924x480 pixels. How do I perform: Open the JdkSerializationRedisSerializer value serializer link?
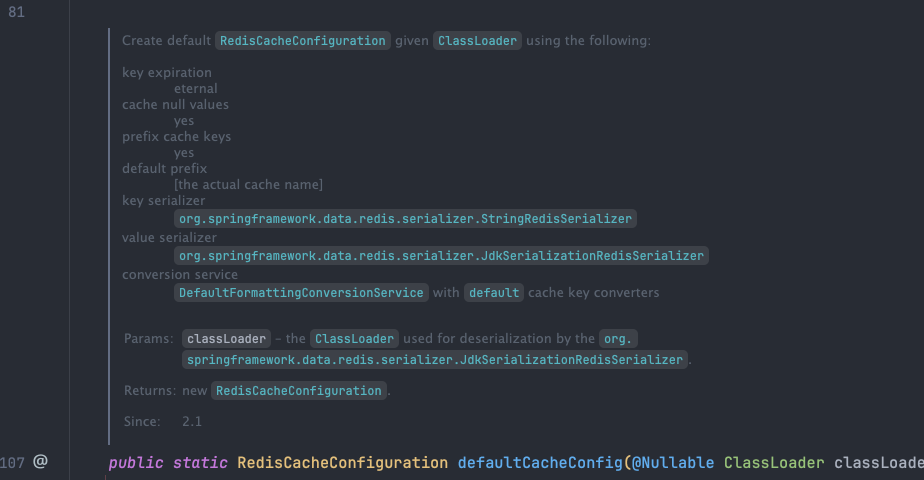(441, 256)
